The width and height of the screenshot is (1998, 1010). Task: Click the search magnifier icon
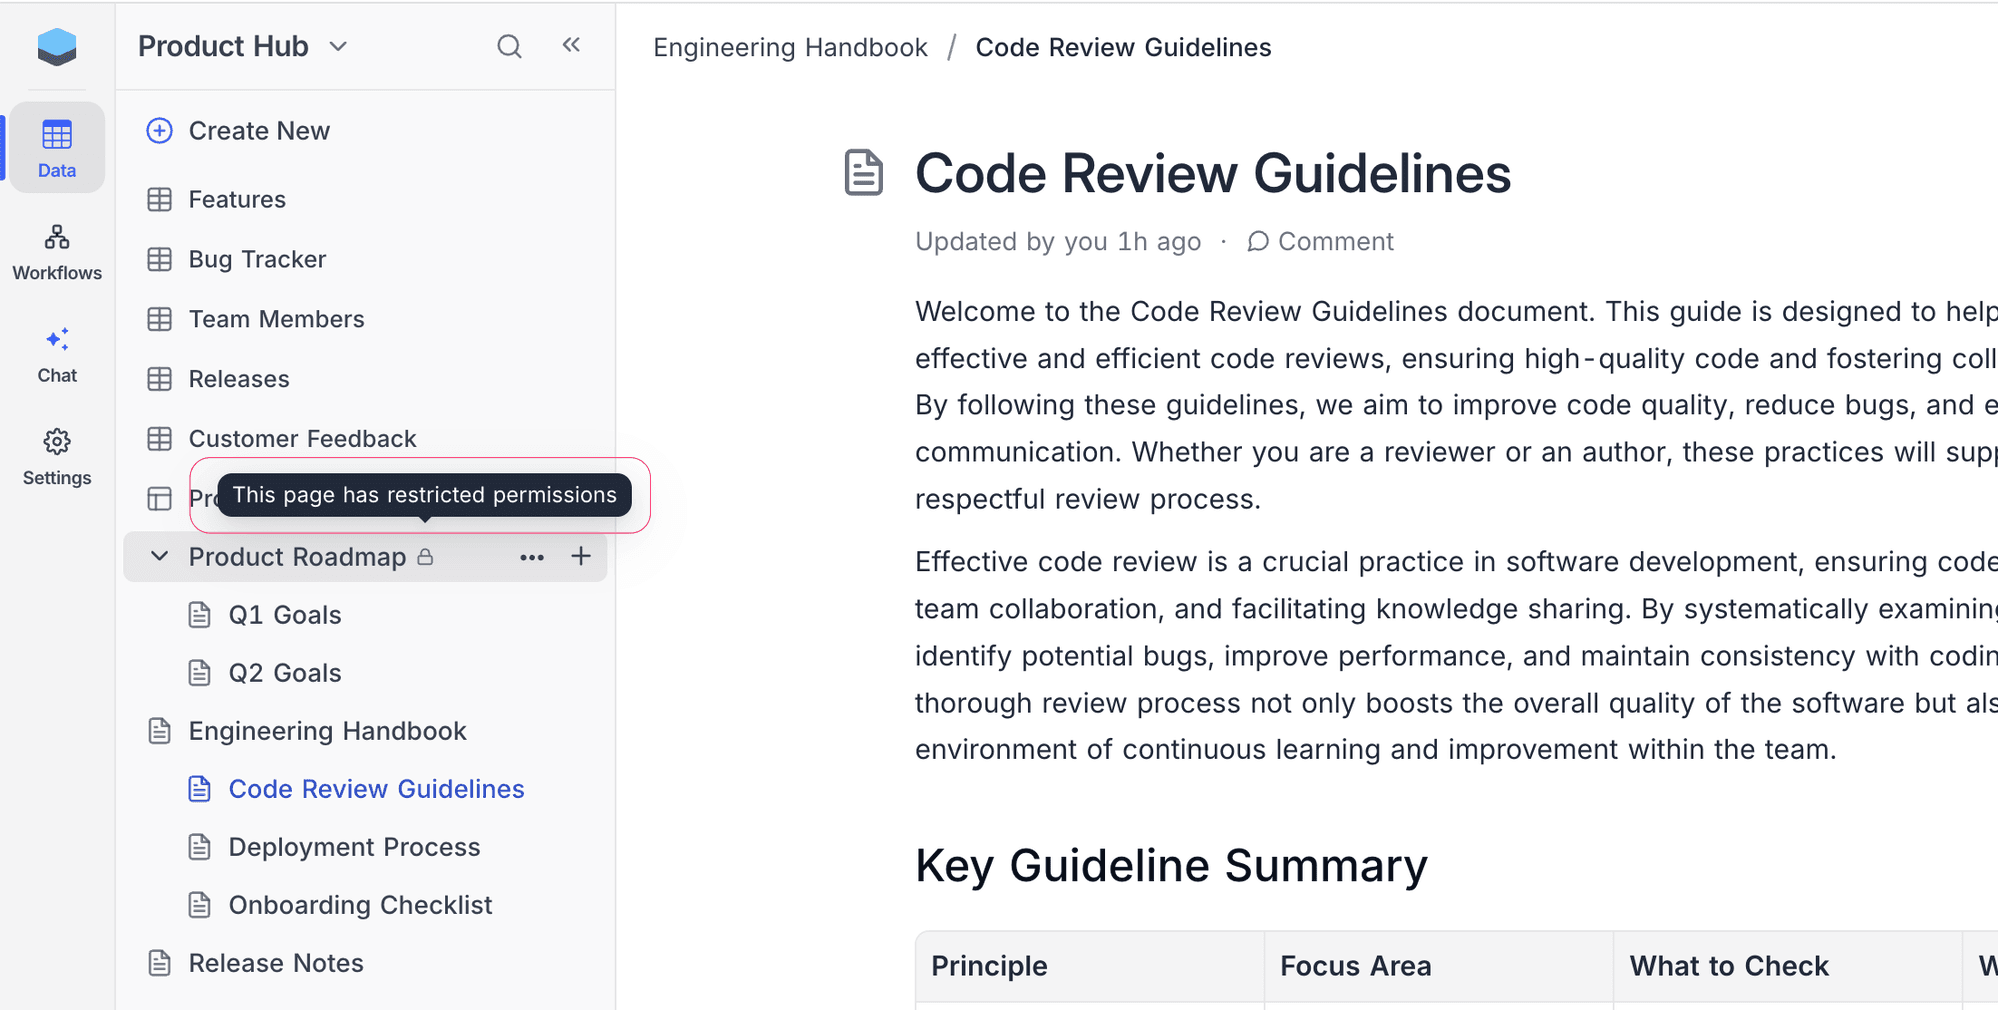pyautogui.click(x=509, y=46)
